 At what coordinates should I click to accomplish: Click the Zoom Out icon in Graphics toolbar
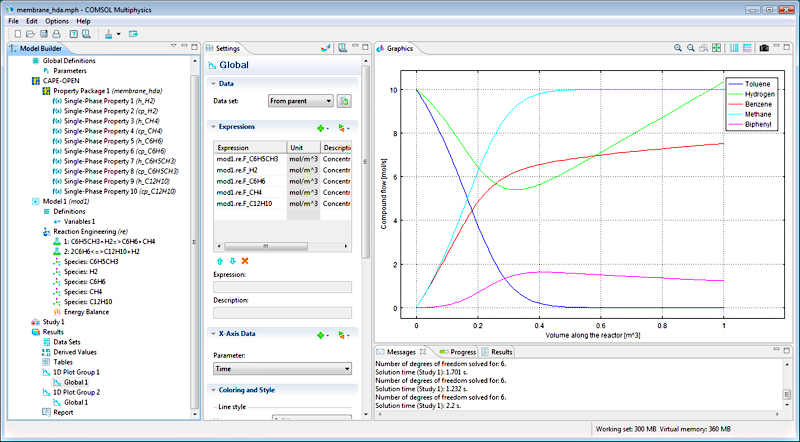click(691, 48)
